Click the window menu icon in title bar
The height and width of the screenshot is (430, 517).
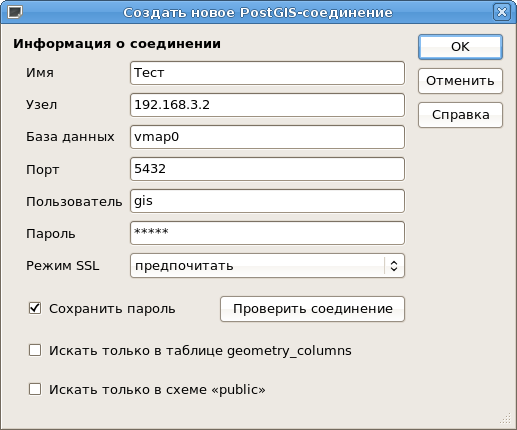(15, 12)
